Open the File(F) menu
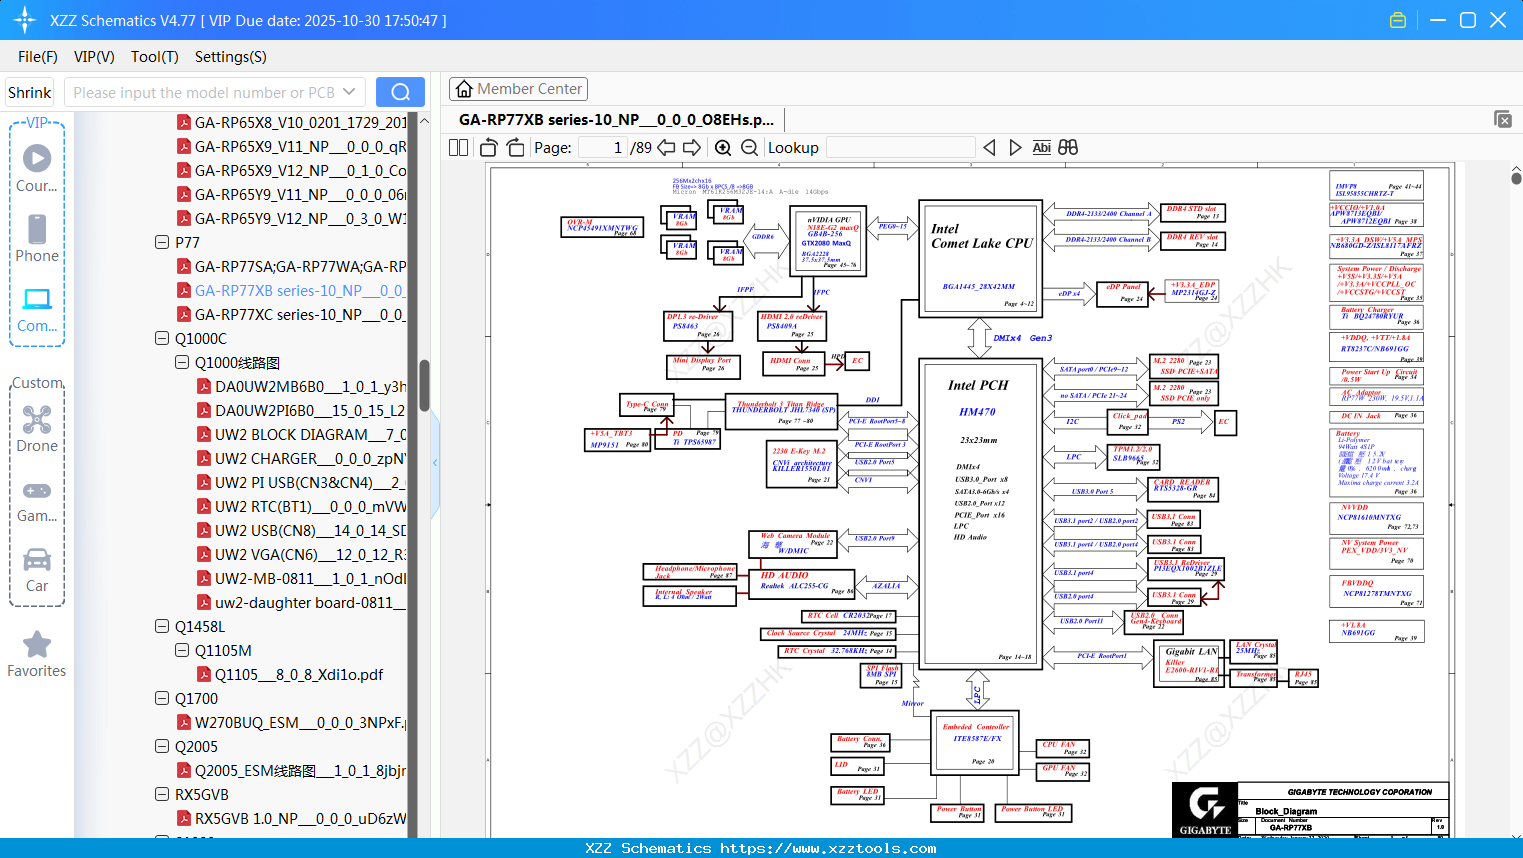Viewport: 1523px width, 858px height. click(x=38, y=57)
